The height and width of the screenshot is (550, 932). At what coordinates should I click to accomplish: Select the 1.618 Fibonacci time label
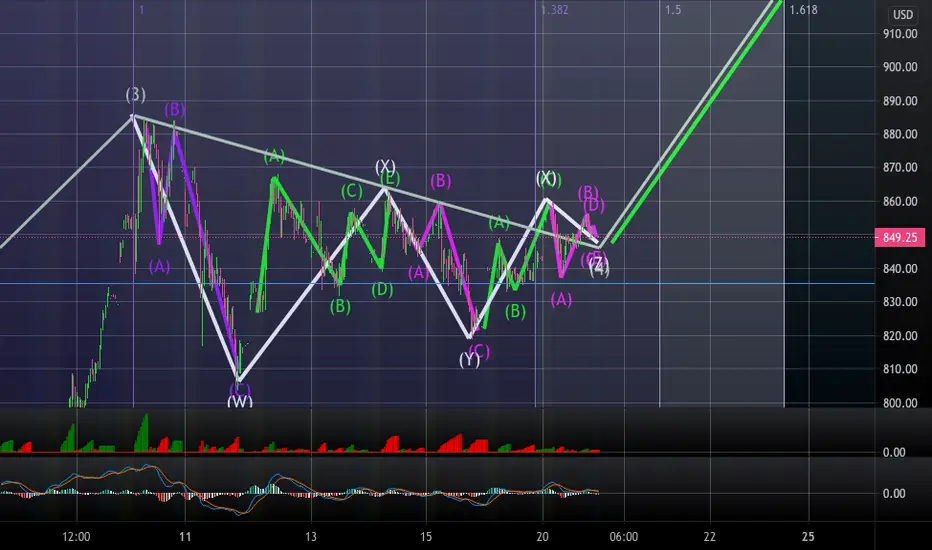pyautogui.click(x=803, y=10)
